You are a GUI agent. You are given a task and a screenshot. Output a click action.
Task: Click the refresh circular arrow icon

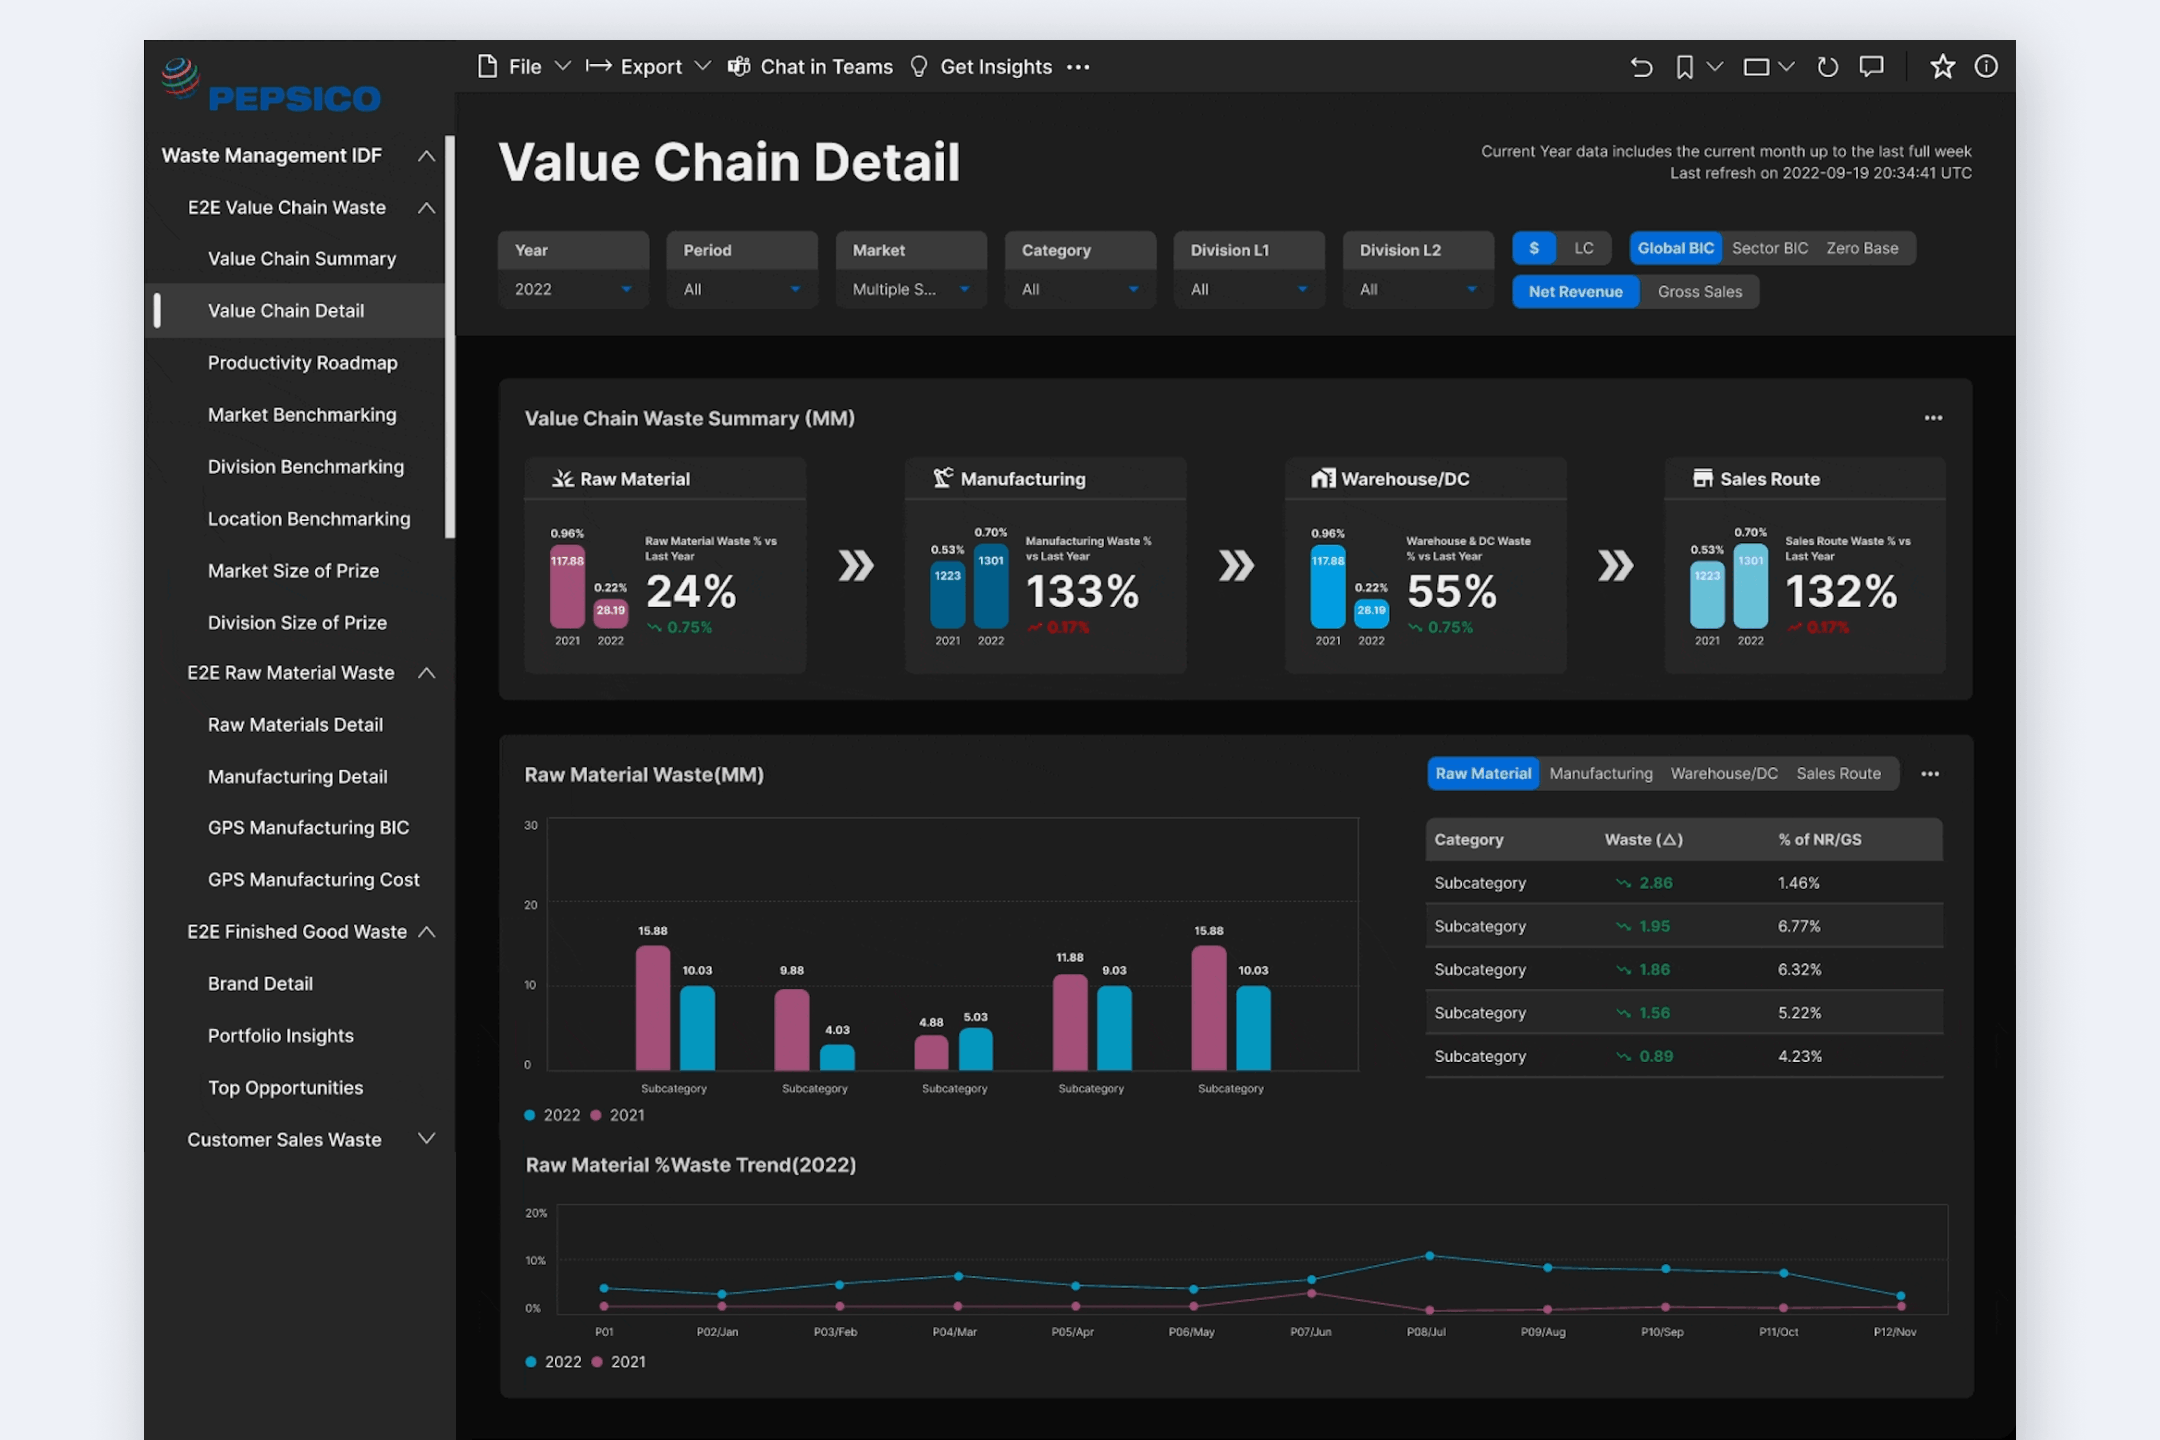pyautogui.click(x=1828, y=67)
